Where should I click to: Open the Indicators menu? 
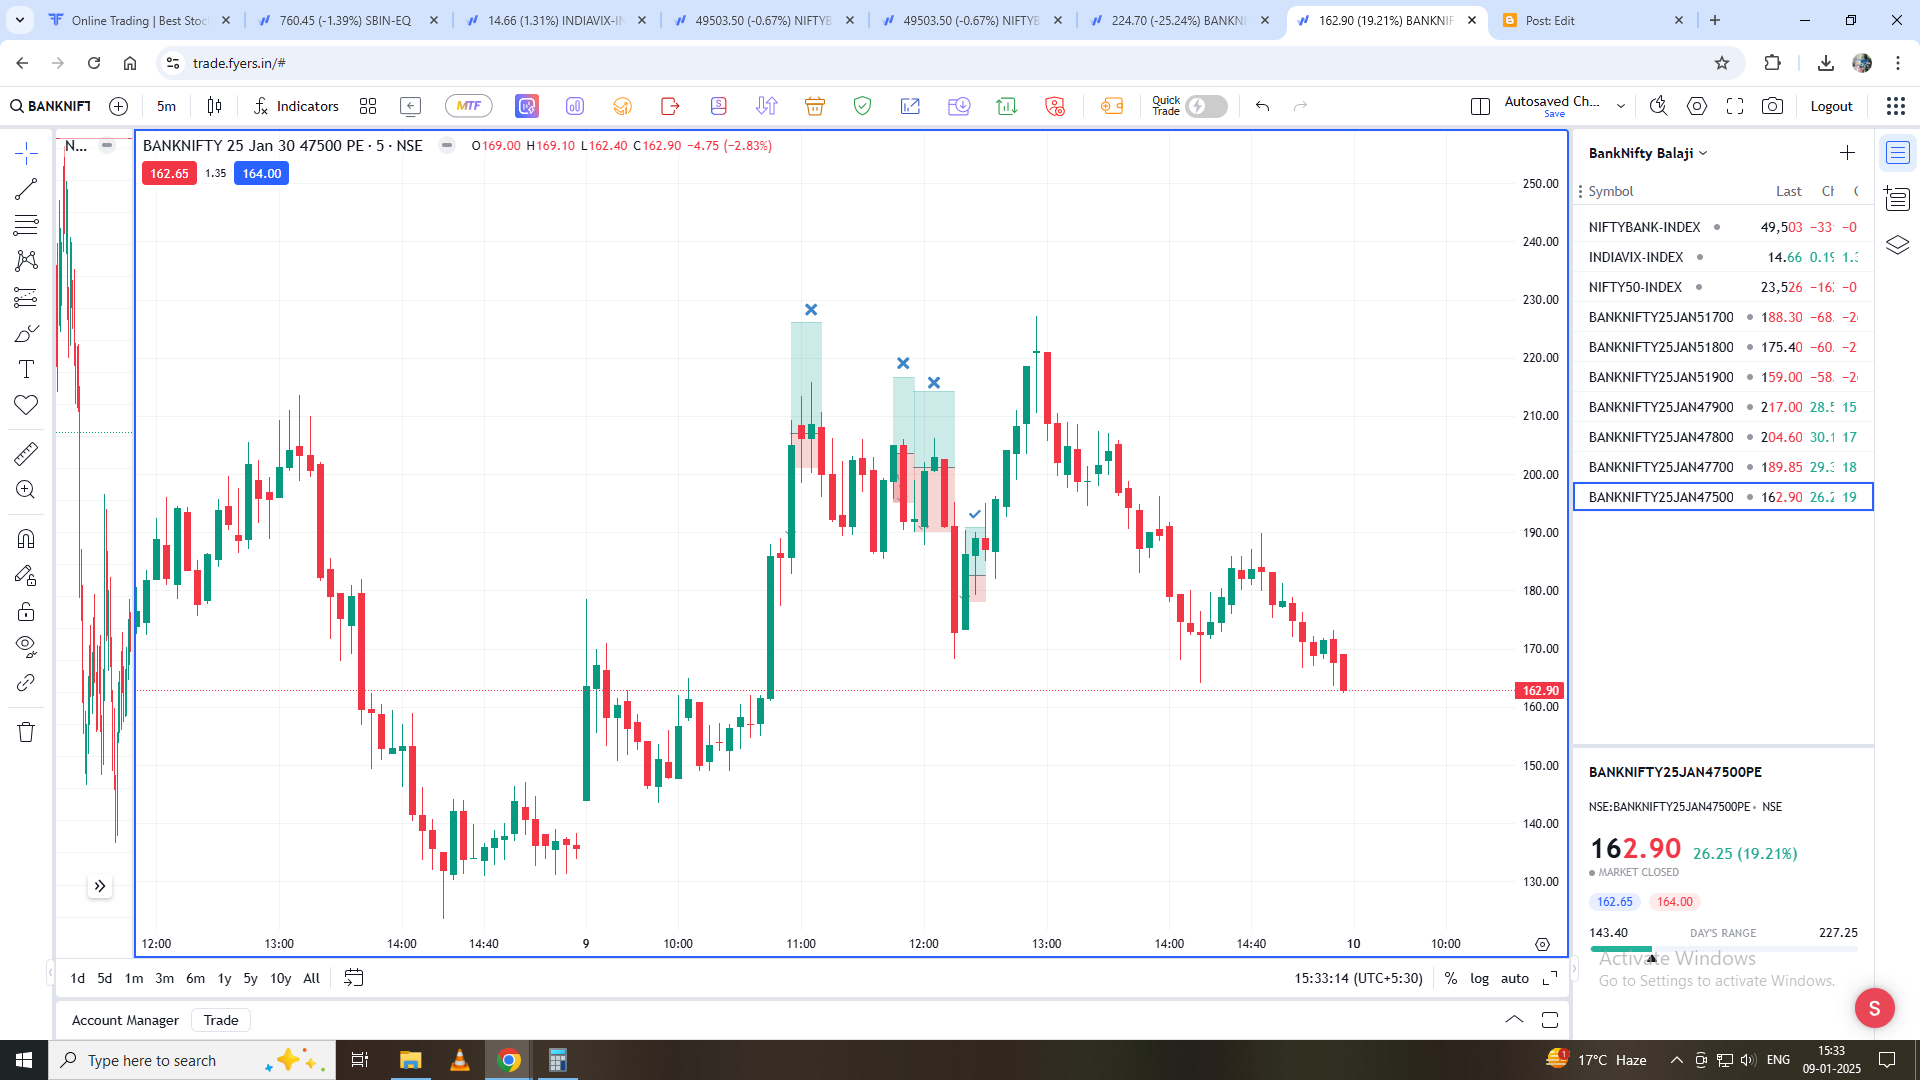click(x=296, y=106)
